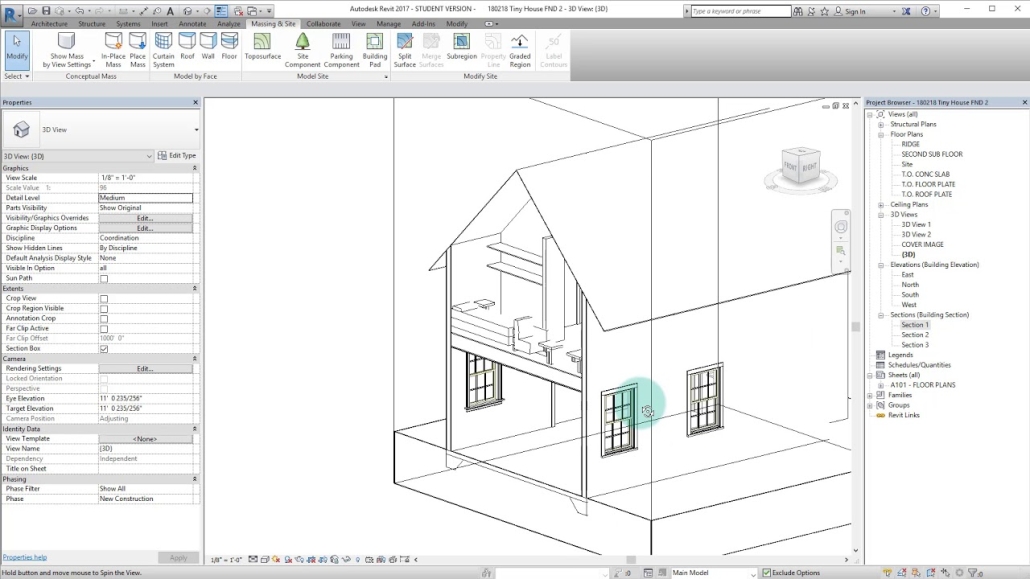Collapse the Floor Plans tree branch

(x=881, y=134)
